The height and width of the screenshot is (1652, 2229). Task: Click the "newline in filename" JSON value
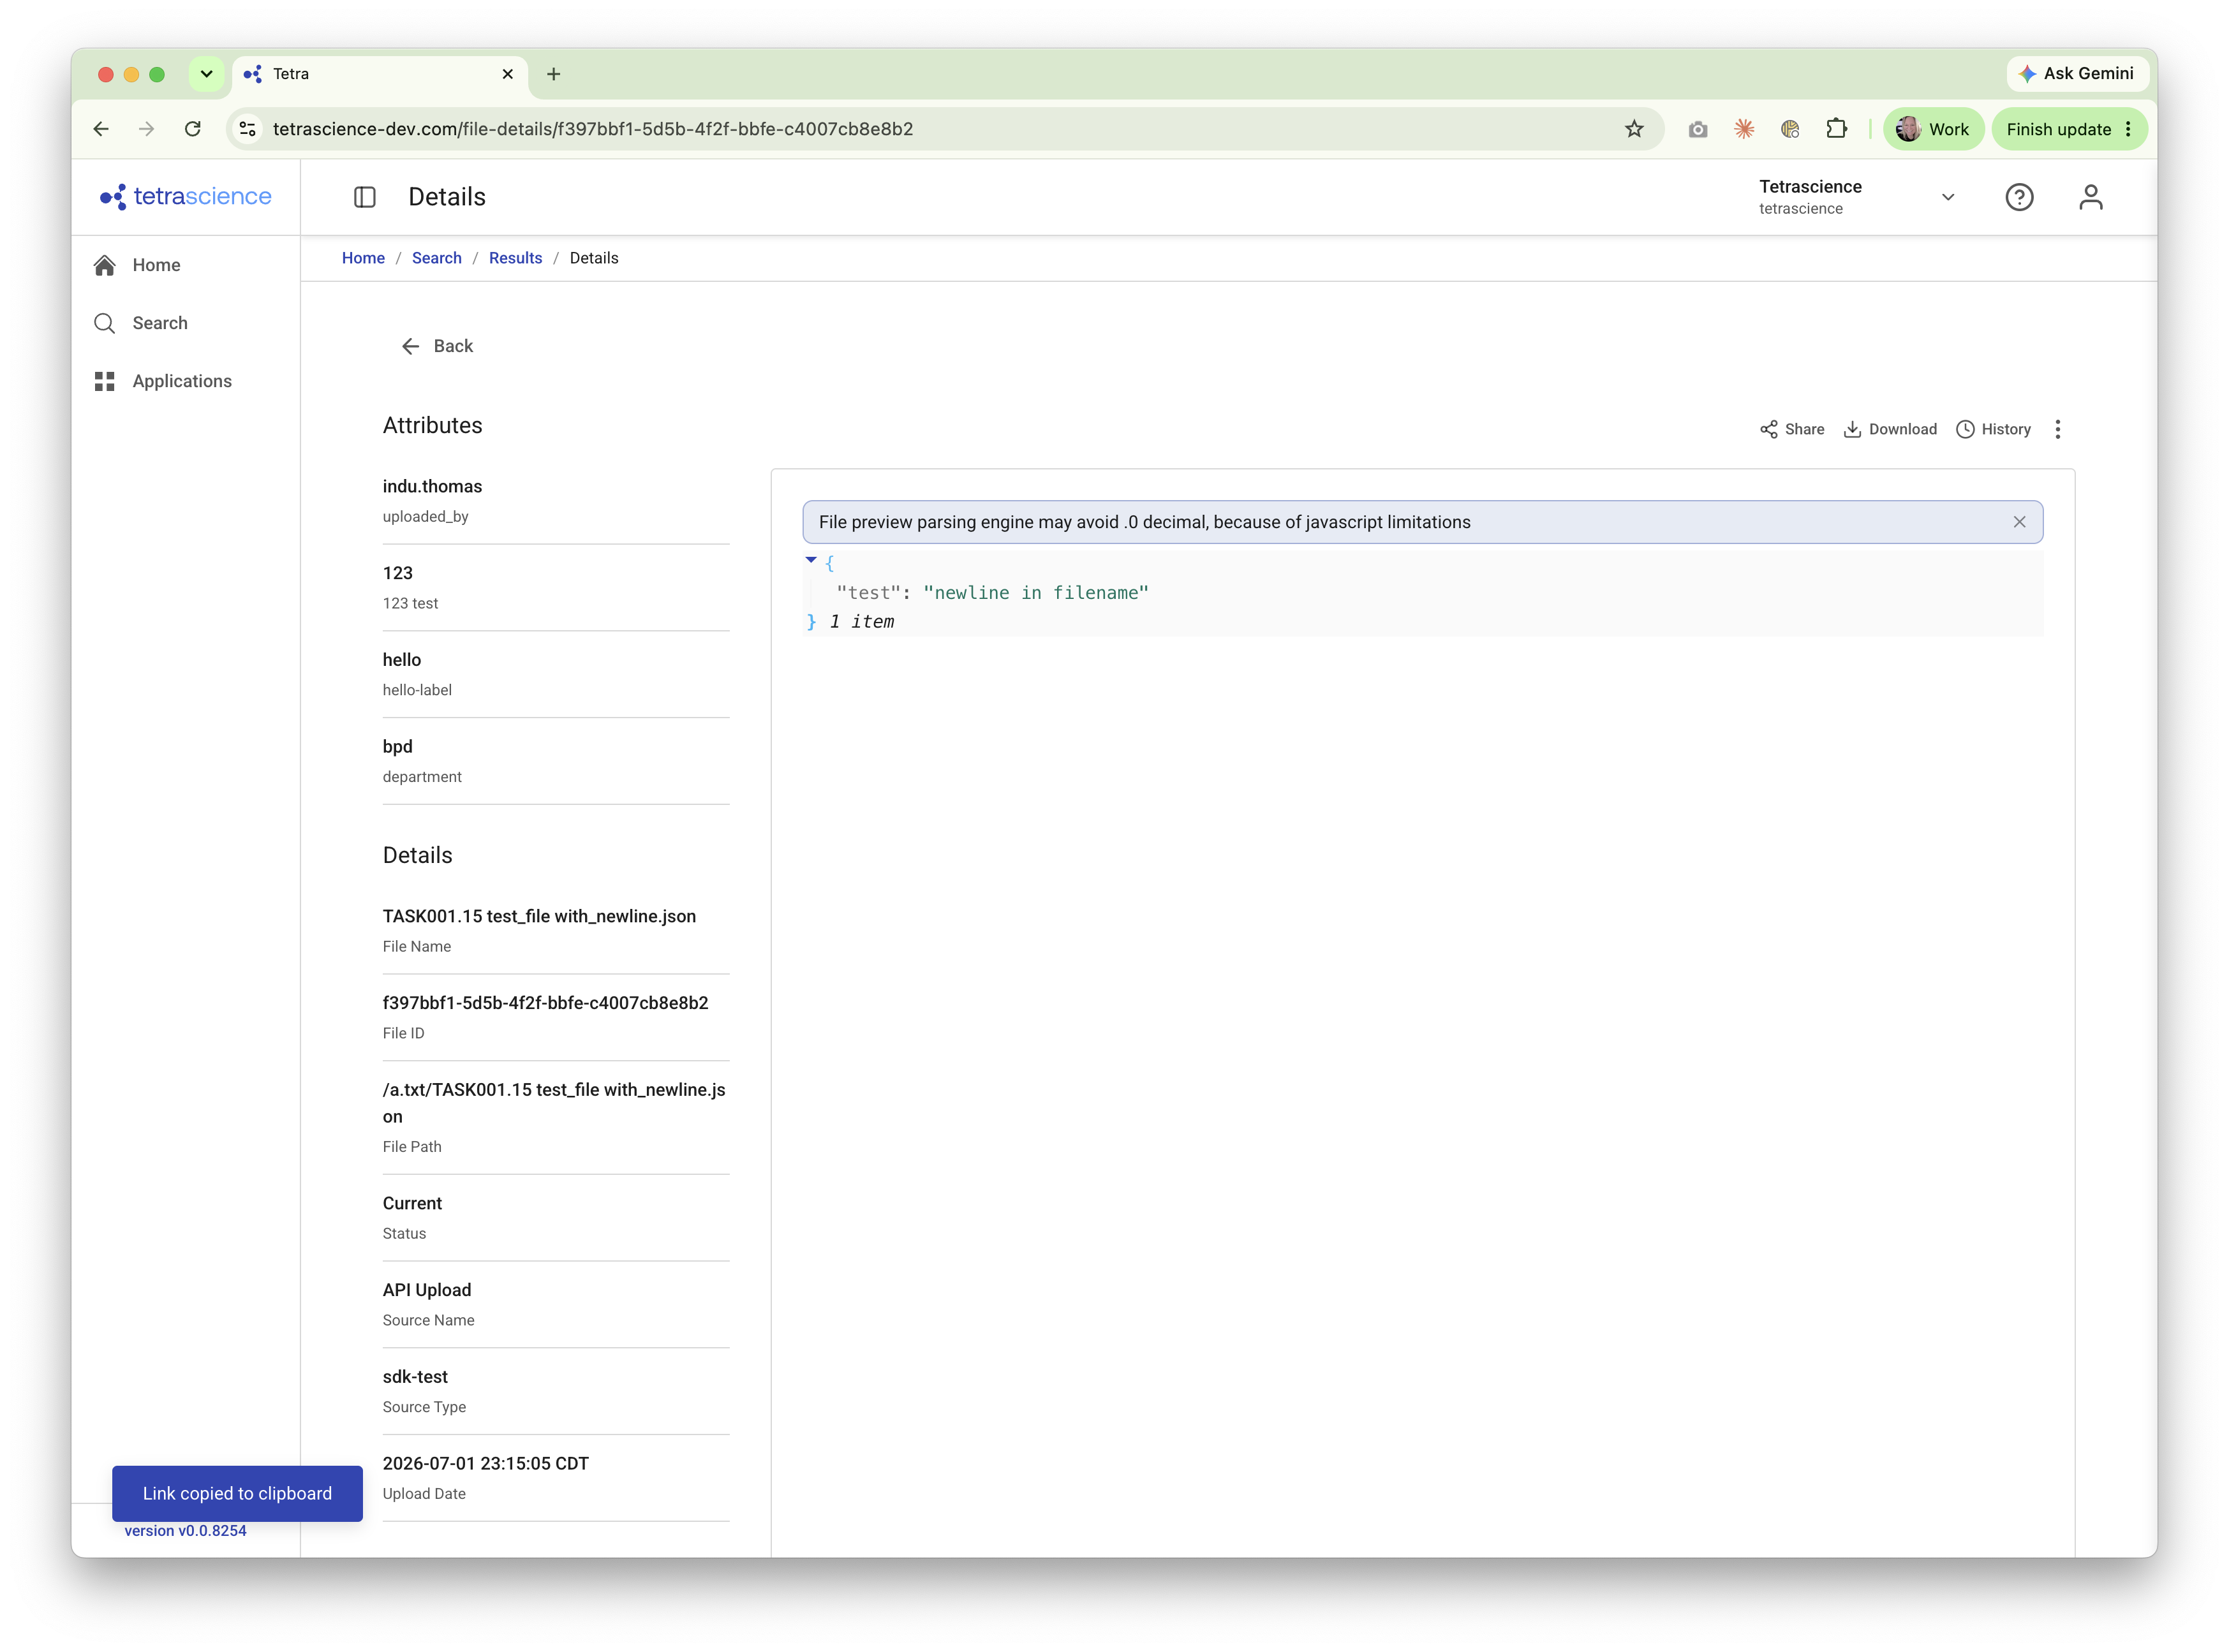coord(1036,592)
